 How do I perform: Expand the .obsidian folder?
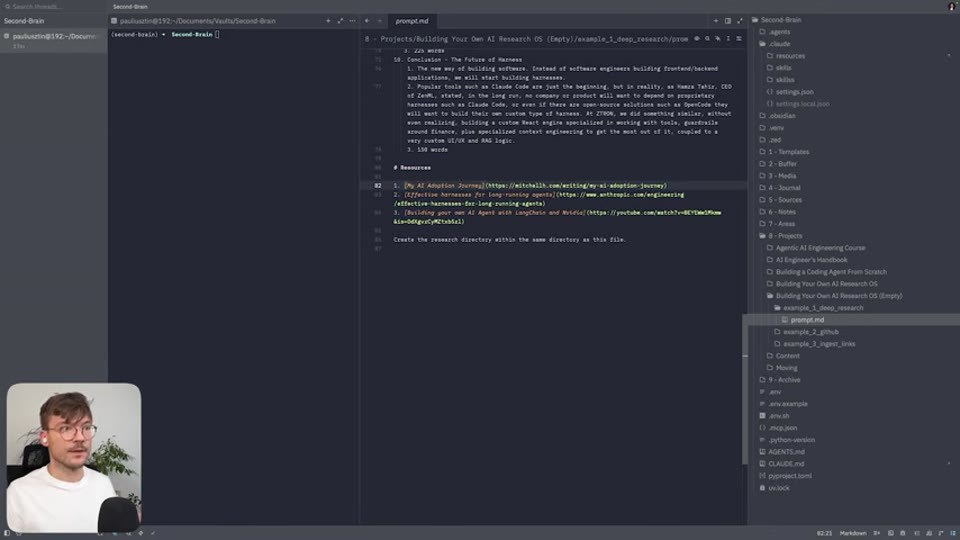[782, 116]
